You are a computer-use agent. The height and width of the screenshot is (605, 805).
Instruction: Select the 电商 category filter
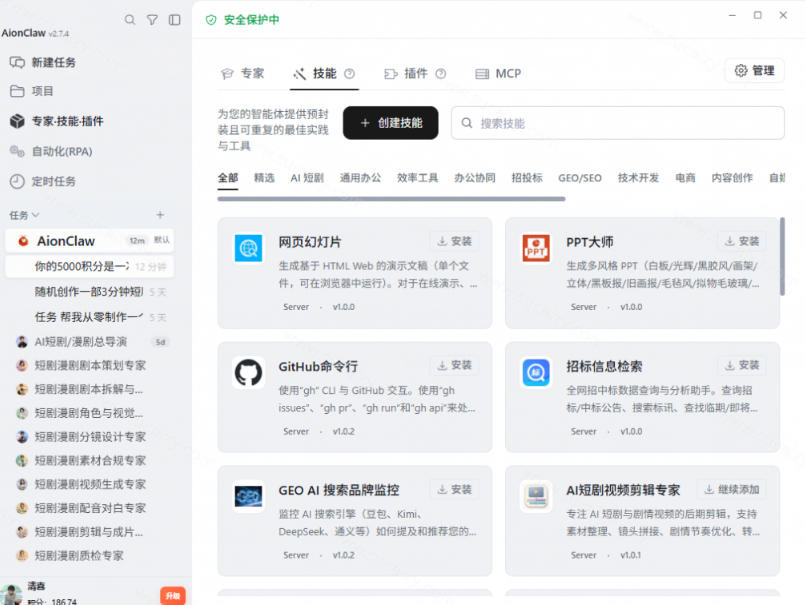[685, 178]
